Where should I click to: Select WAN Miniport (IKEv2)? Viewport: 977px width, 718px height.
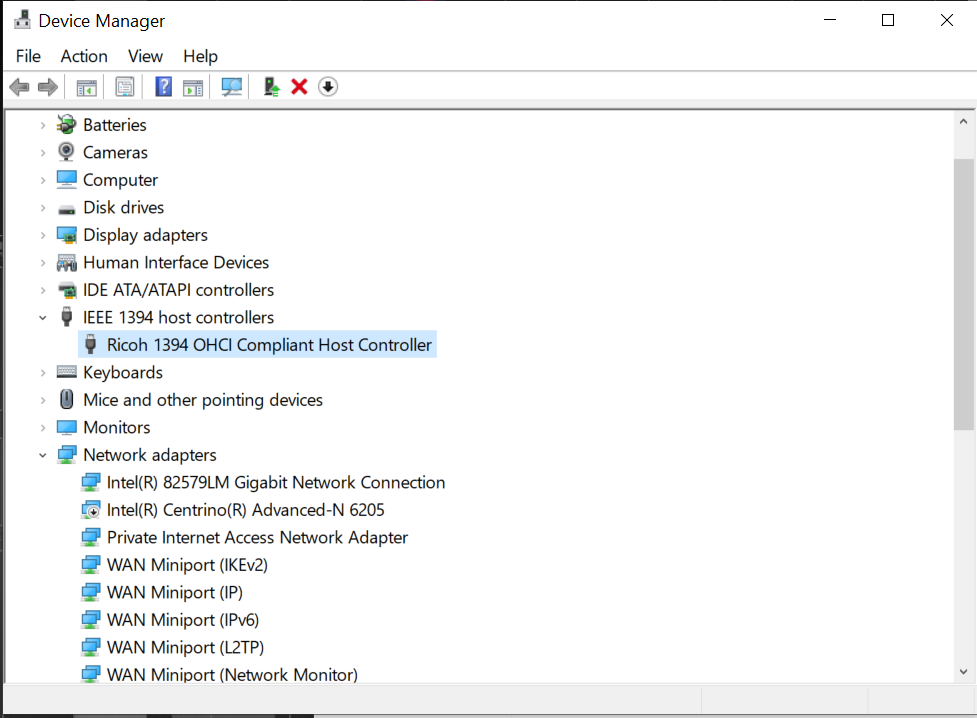pos(187,565)
